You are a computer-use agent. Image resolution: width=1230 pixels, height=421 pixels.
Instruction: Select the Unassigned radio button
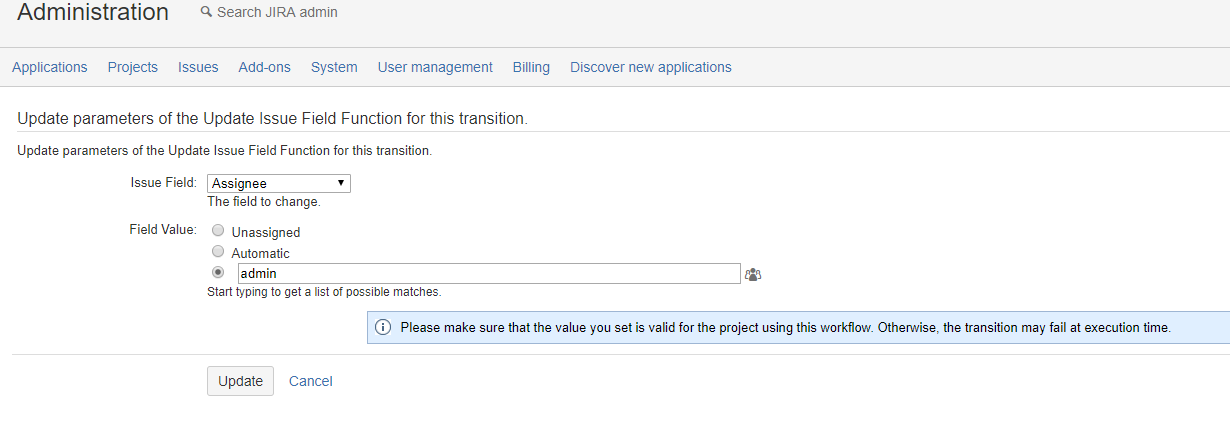[218, 231]
